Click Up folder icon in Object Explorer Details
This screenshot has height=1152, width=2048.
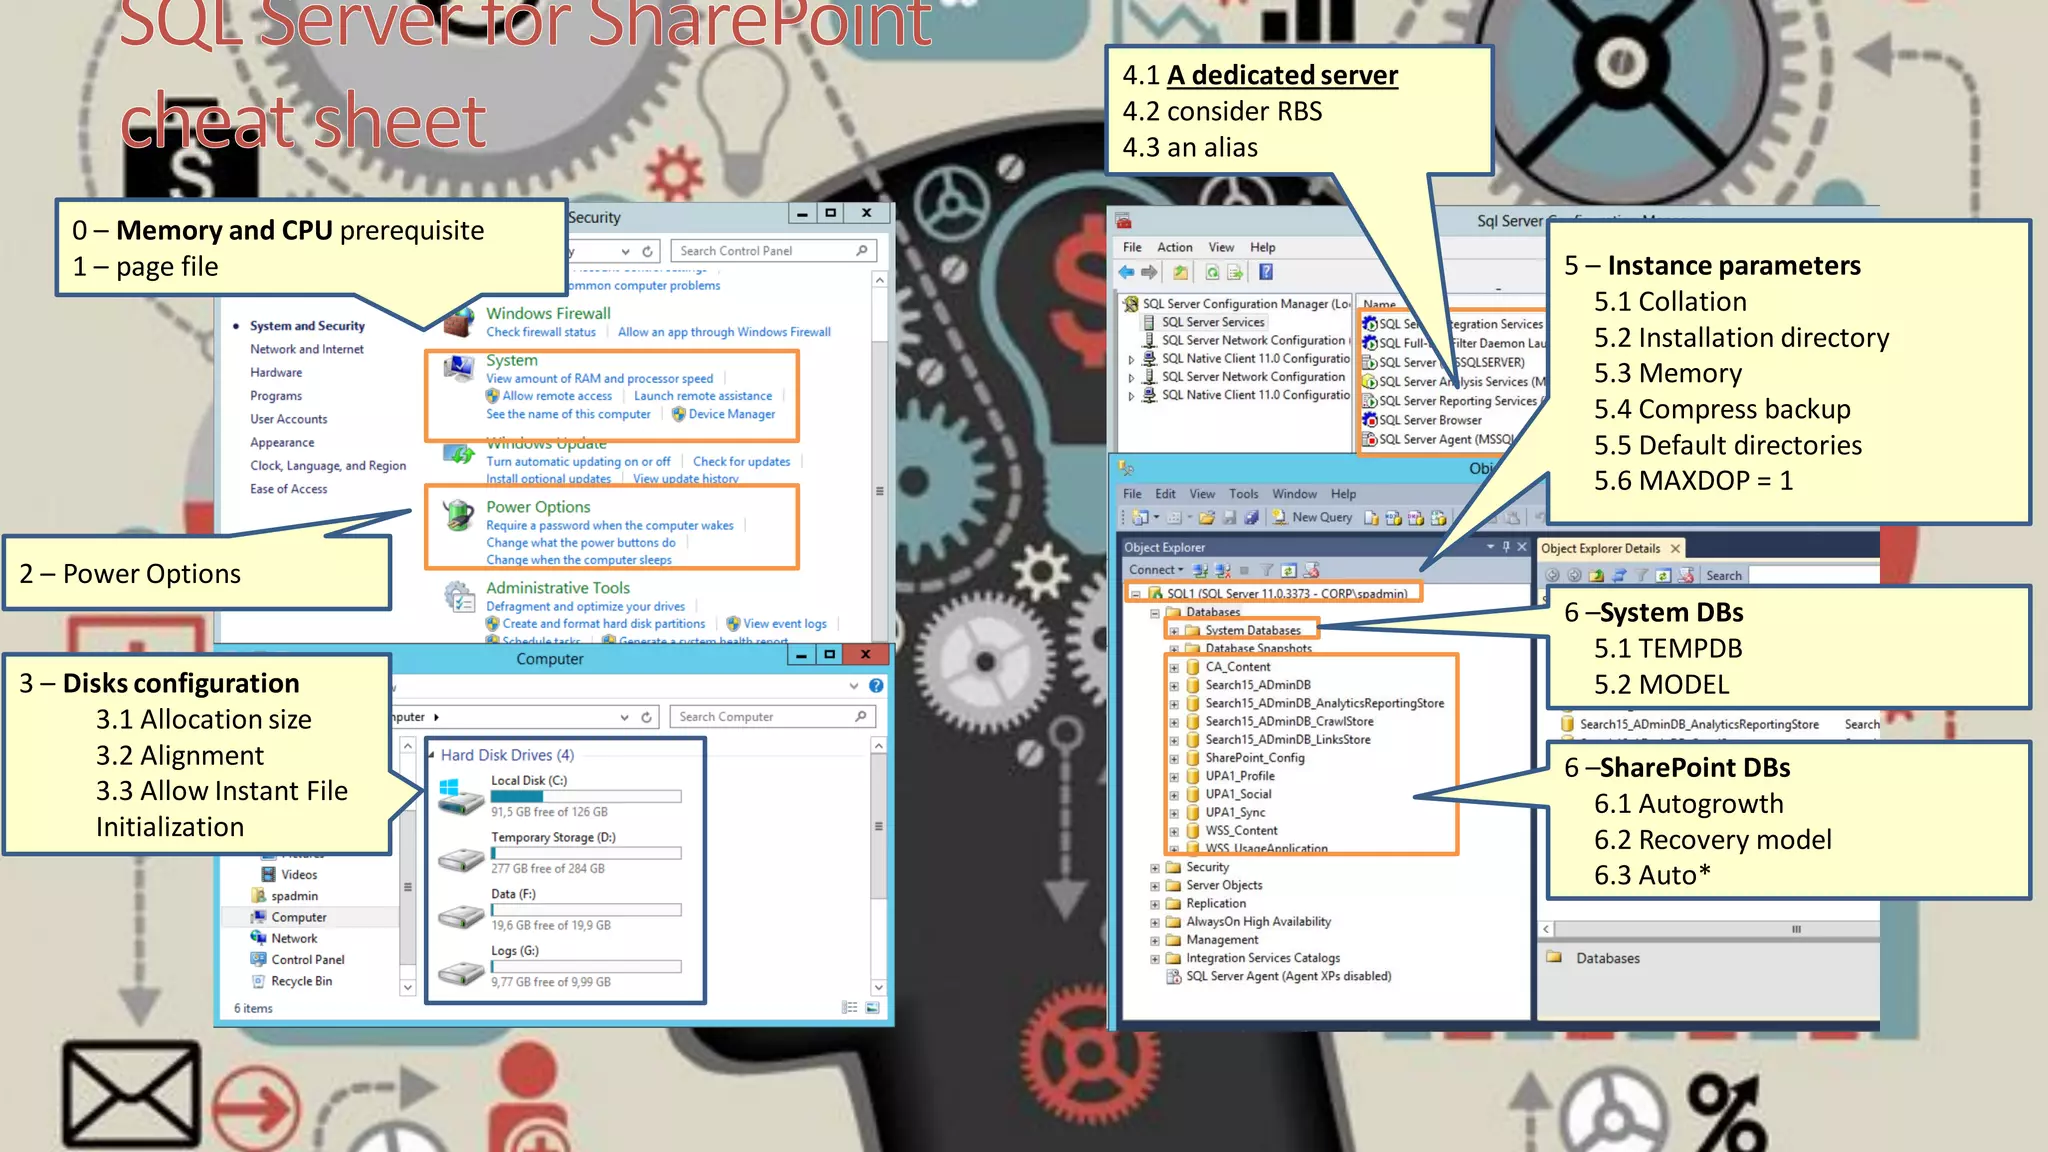pos(1597,575)
